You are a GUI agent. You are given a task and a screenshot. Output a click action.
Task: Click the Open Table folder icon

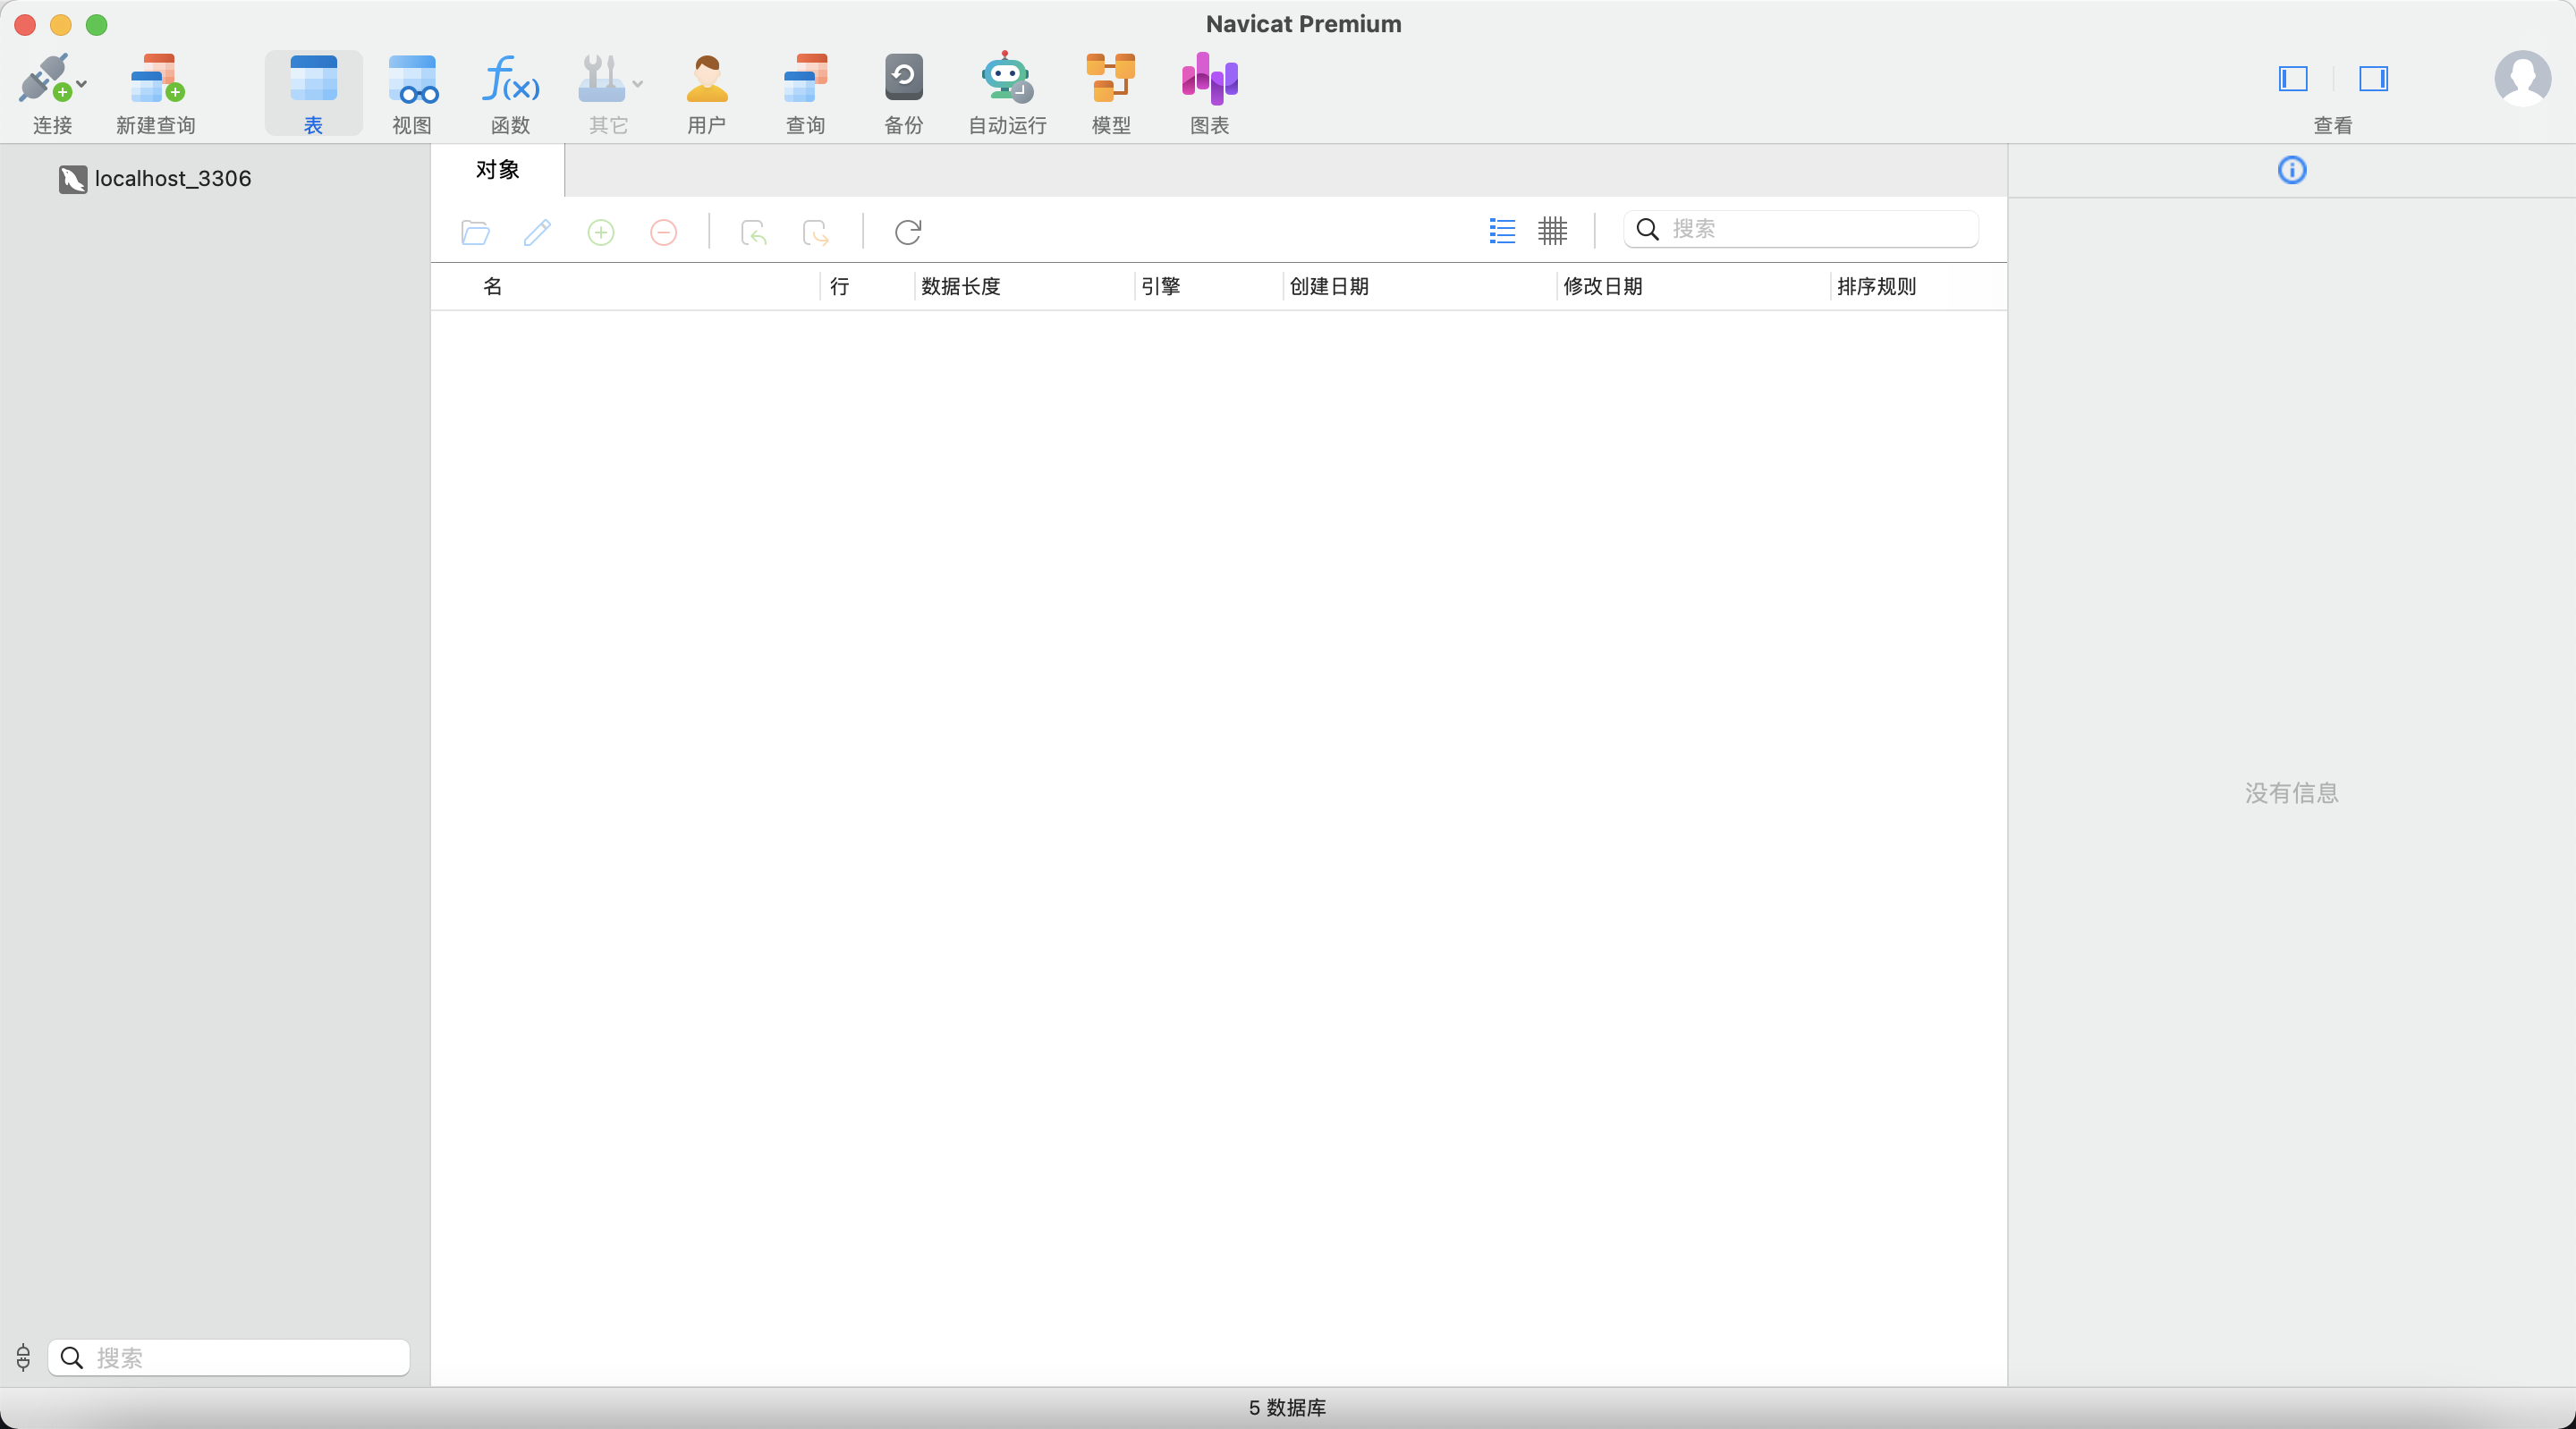click(475, 232)
